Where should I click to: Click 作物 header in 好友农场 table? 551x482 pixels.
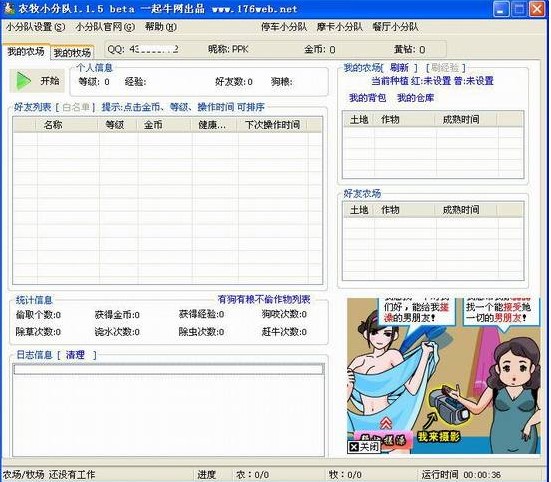click(404, 210)
